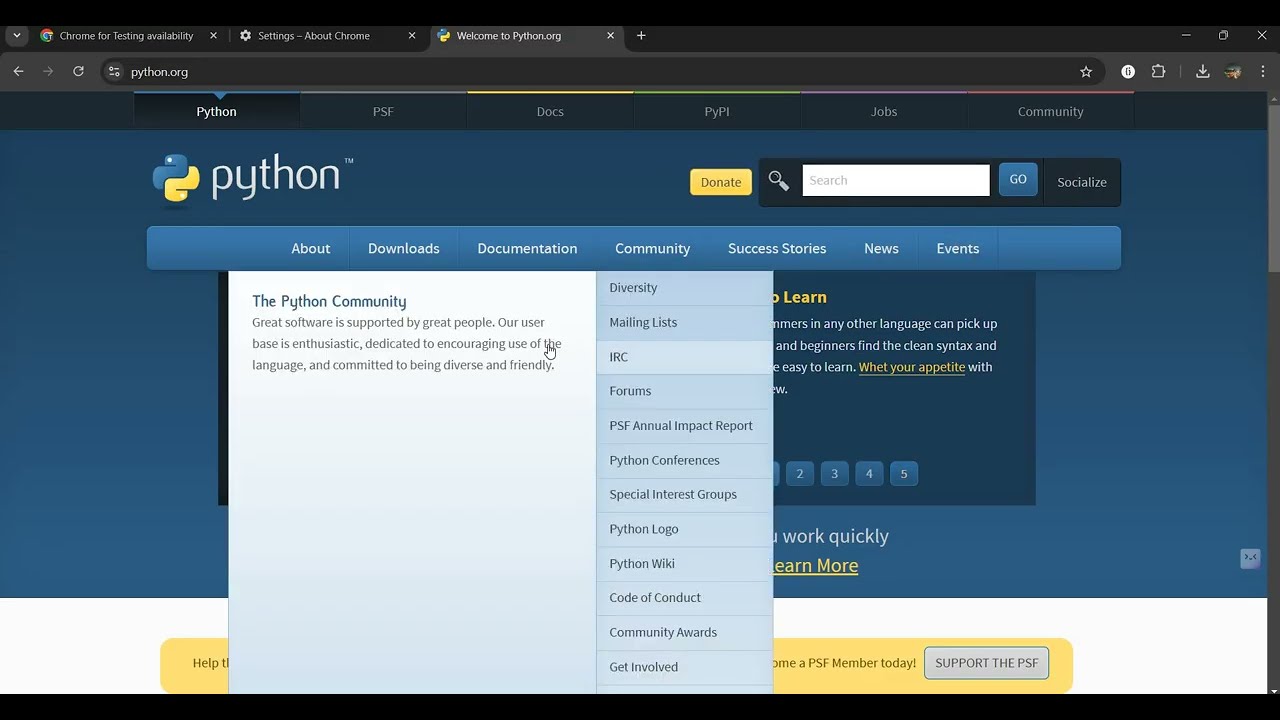
Task: Choose Community Awards submenu entry
Action: click(x=684, y=633)
